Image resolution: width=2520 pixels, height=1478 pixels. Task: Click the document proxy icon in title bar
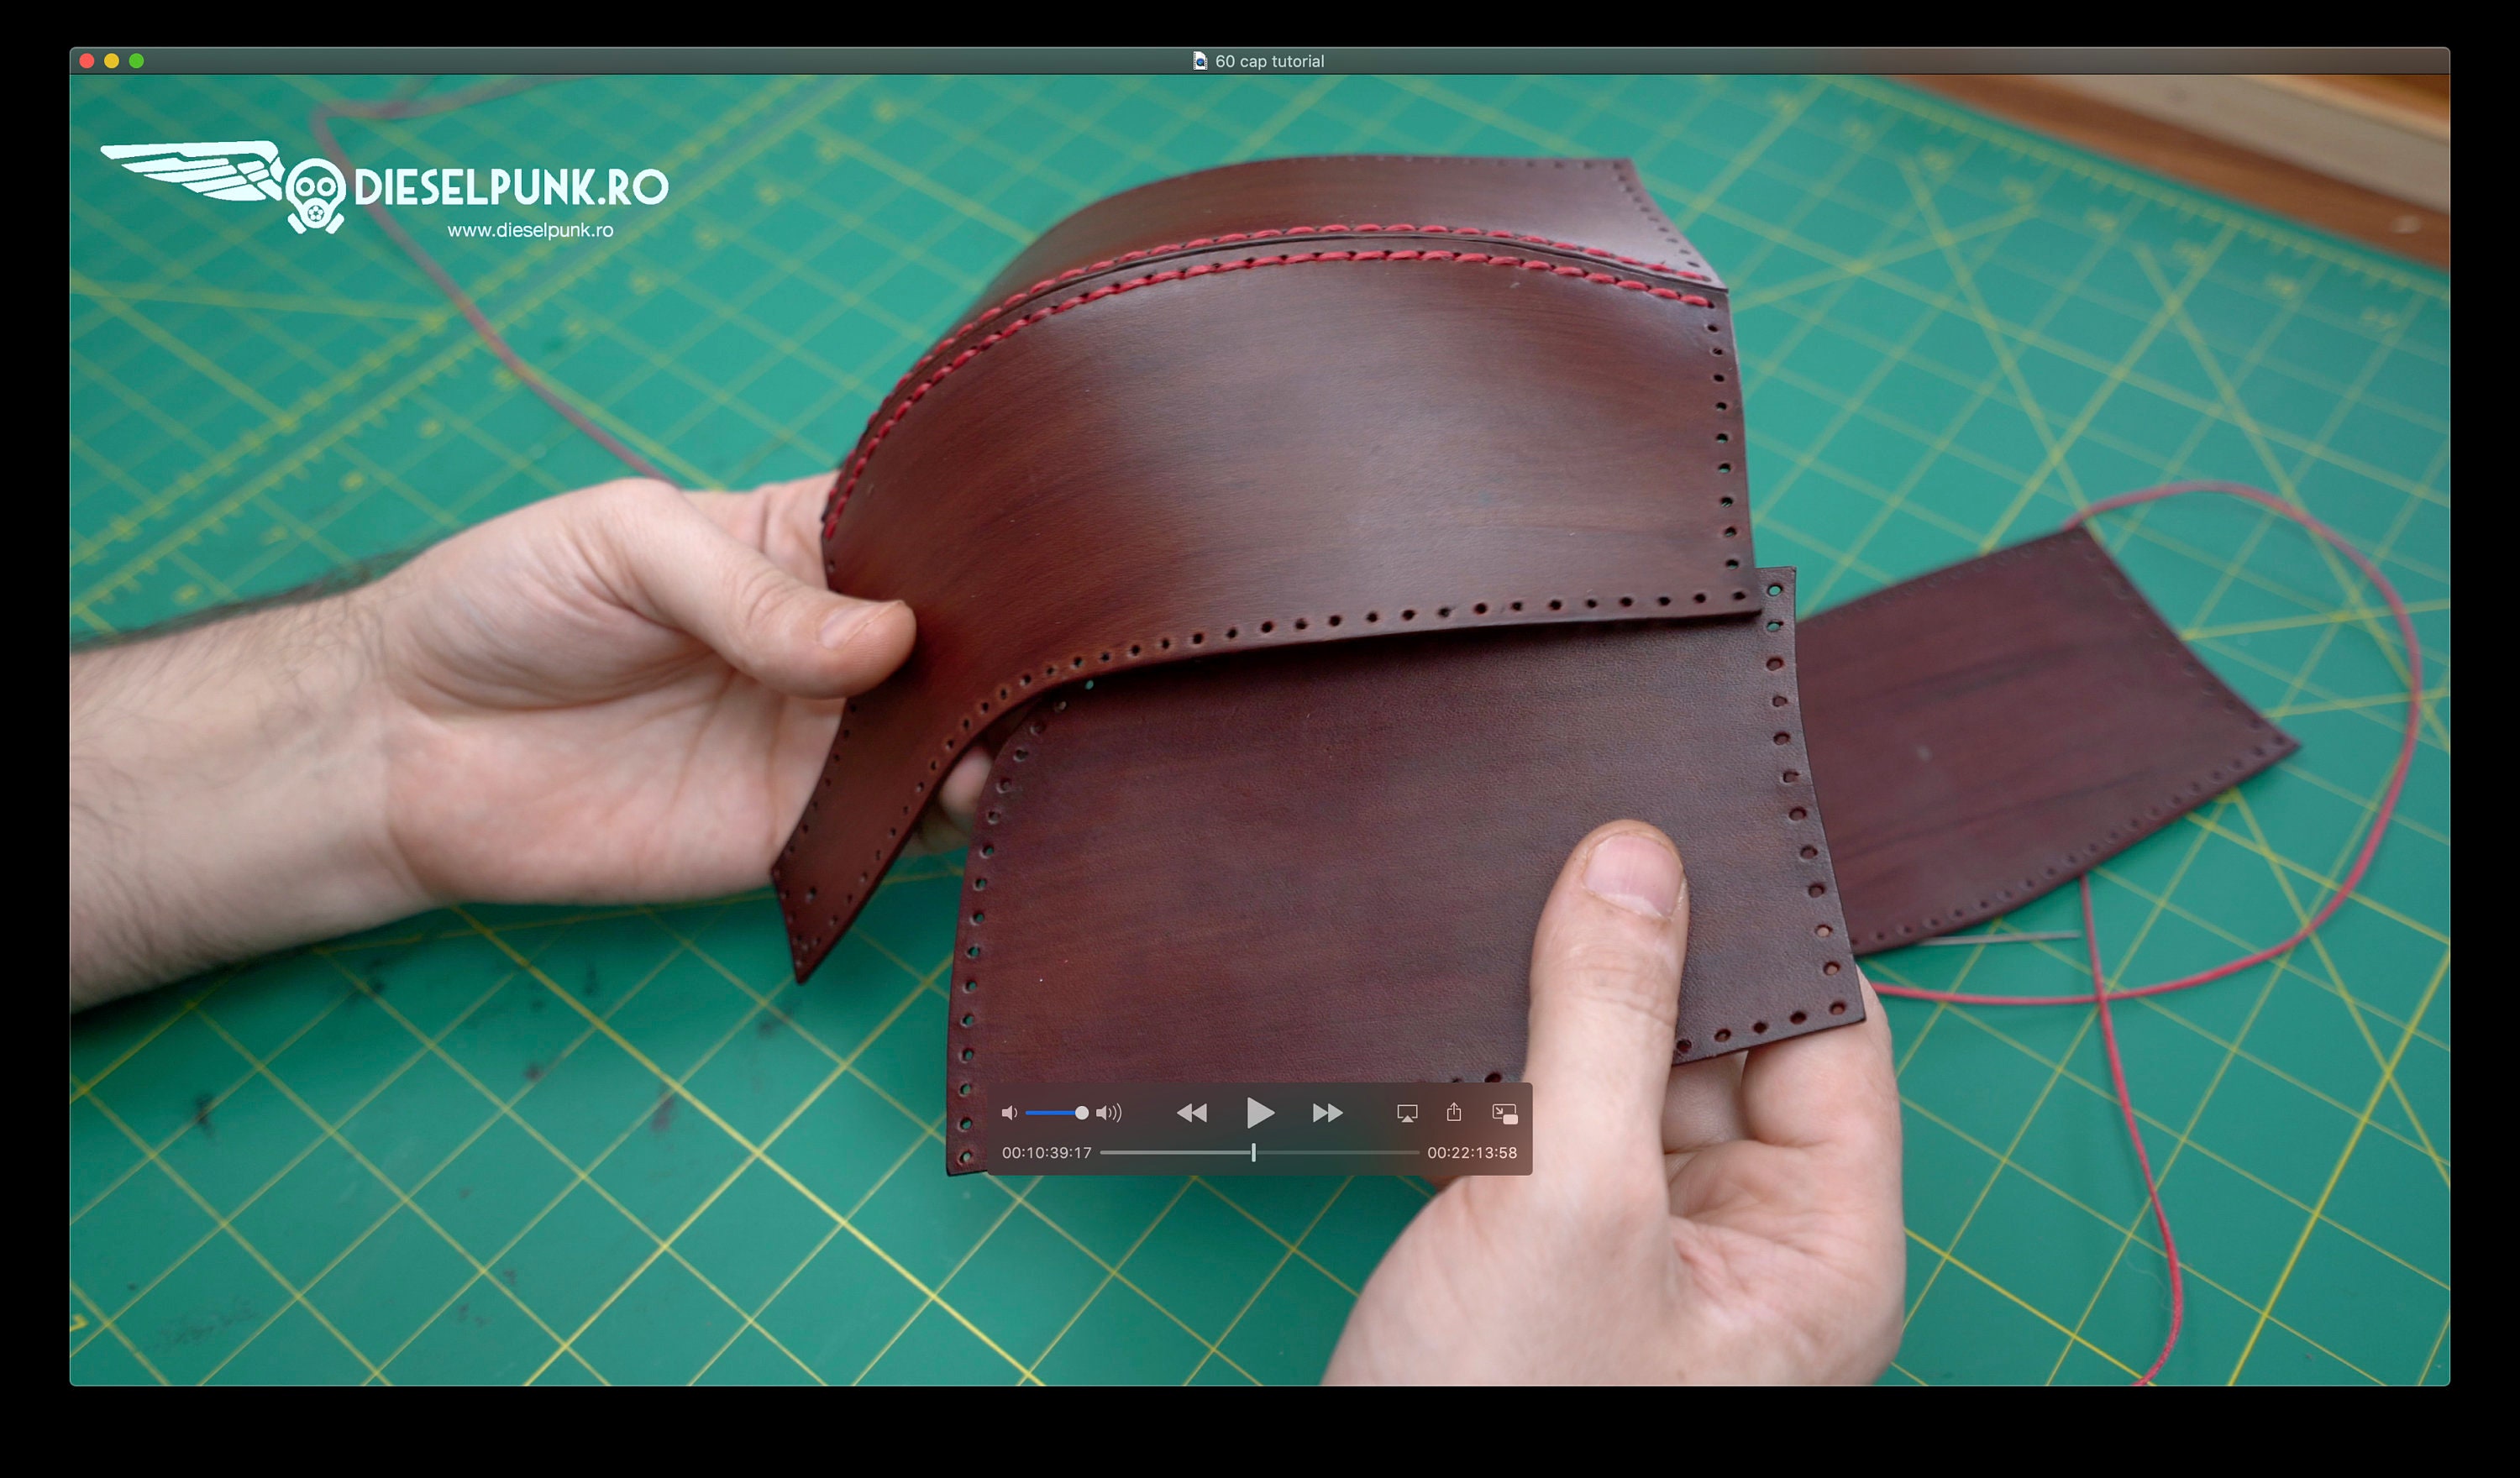(1200, 61)
